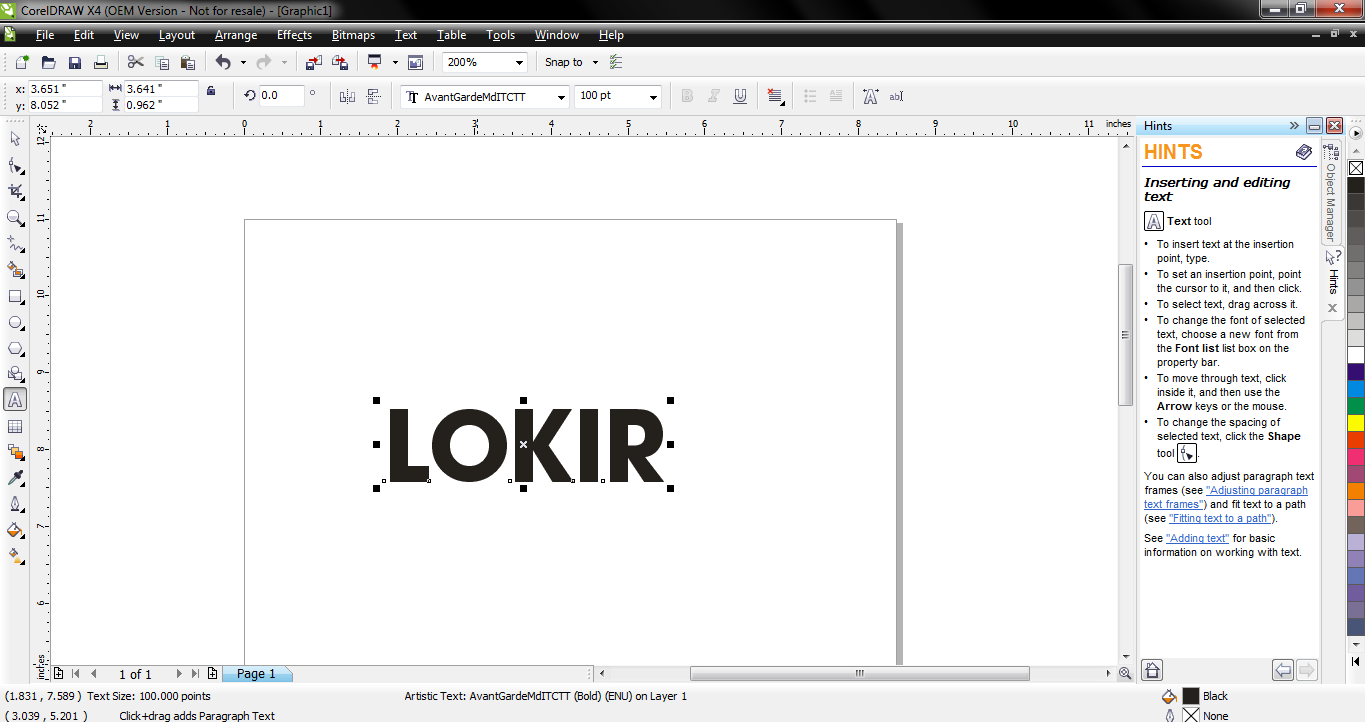Toggle italic formatting
Screen dimensions: 1365x722
click(x=712, y=95)
